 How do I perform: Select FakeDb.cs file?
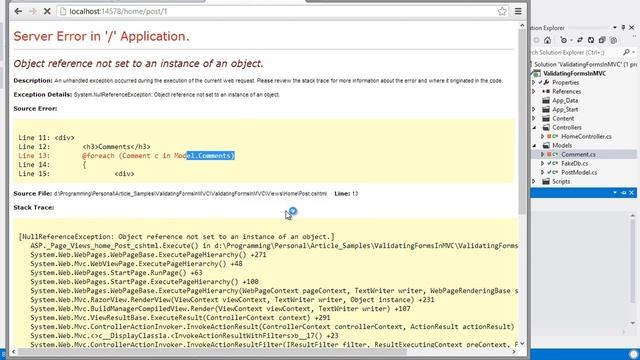575,163
